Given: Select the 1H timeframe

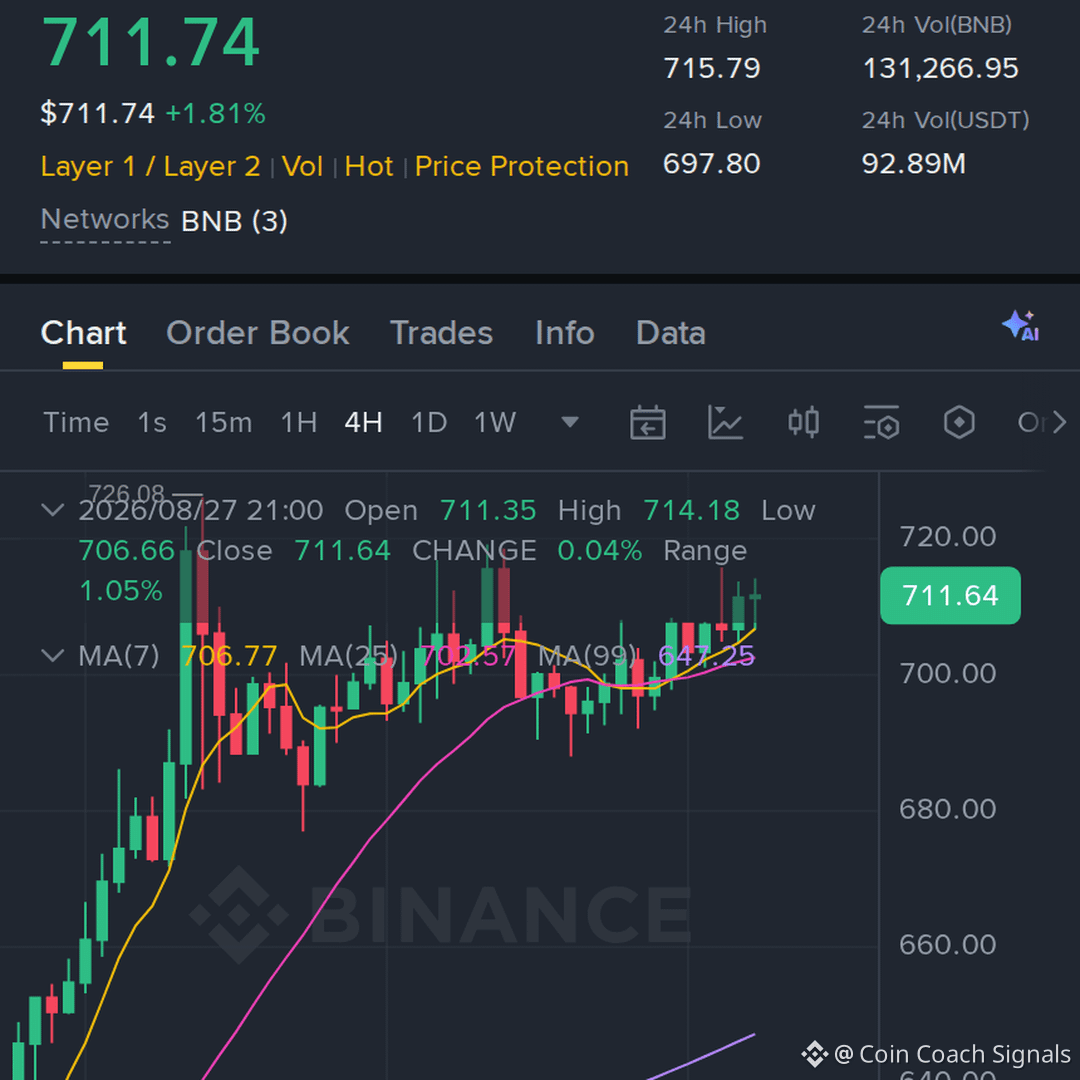Looking at the screenshot, I should (299, 422).
